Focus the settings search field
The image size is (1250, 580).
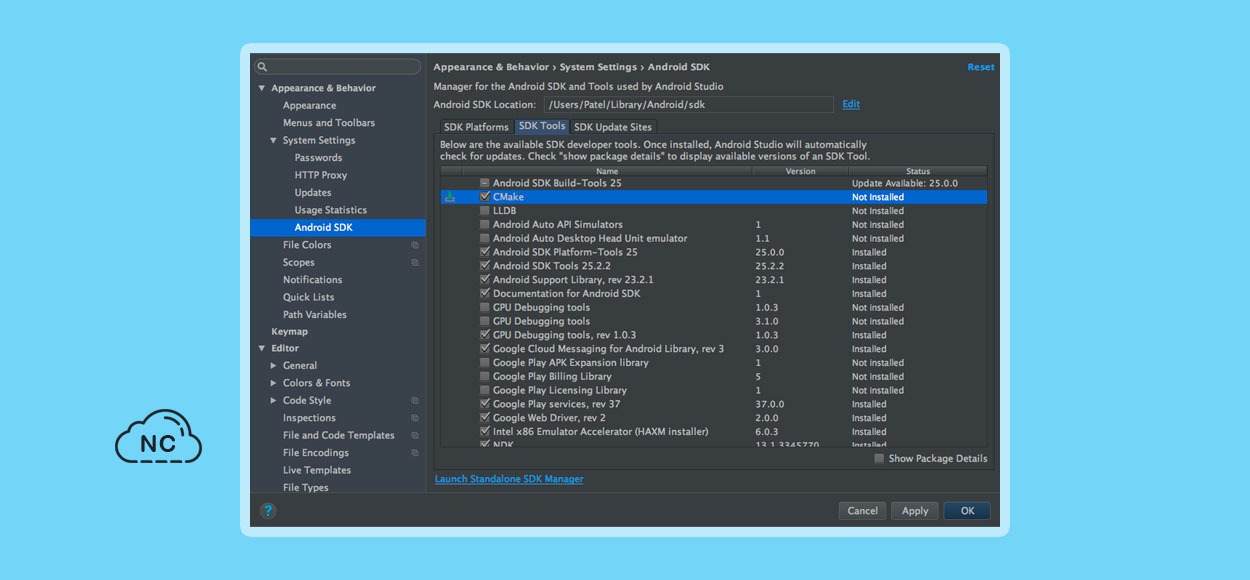pos(338,67)
